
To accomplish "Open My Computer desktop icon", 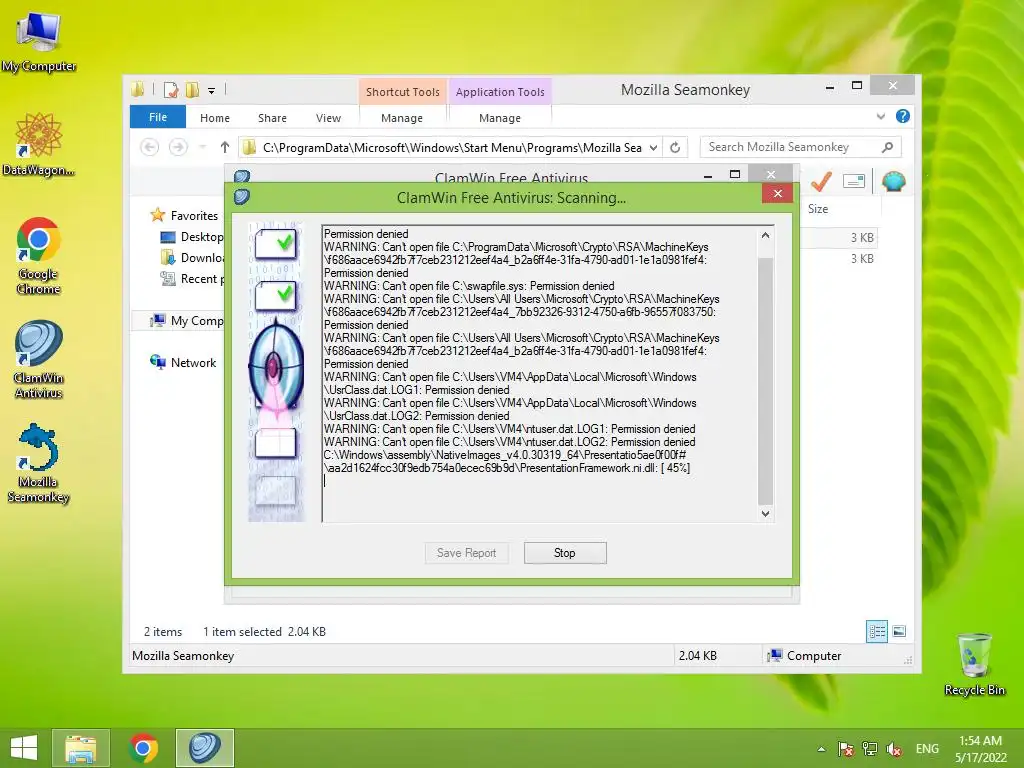I will pyautogui.click(x=39, y=42).
